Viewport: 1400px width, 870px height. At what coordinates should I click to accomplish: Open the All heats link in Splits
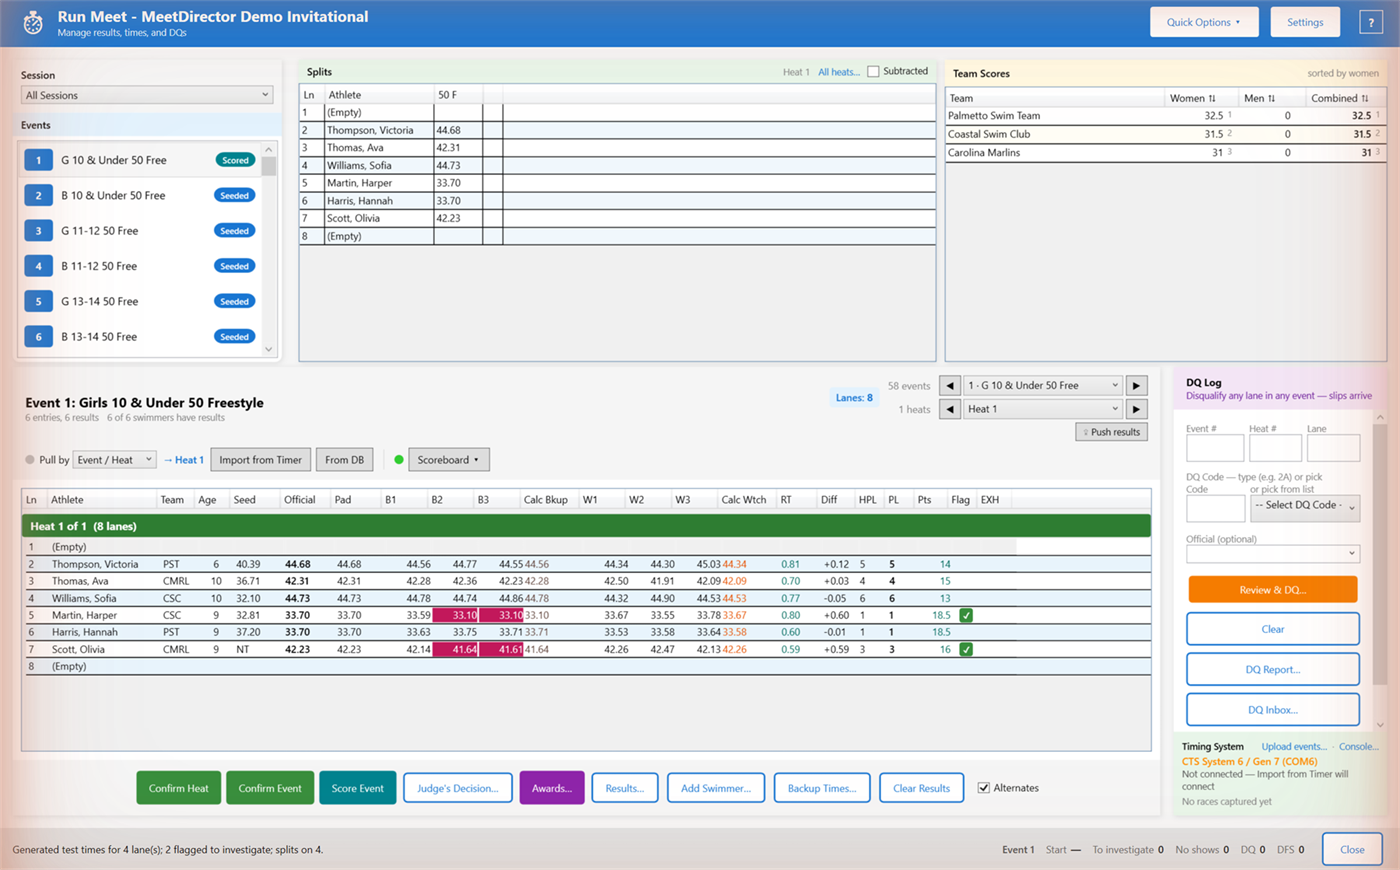838,72
